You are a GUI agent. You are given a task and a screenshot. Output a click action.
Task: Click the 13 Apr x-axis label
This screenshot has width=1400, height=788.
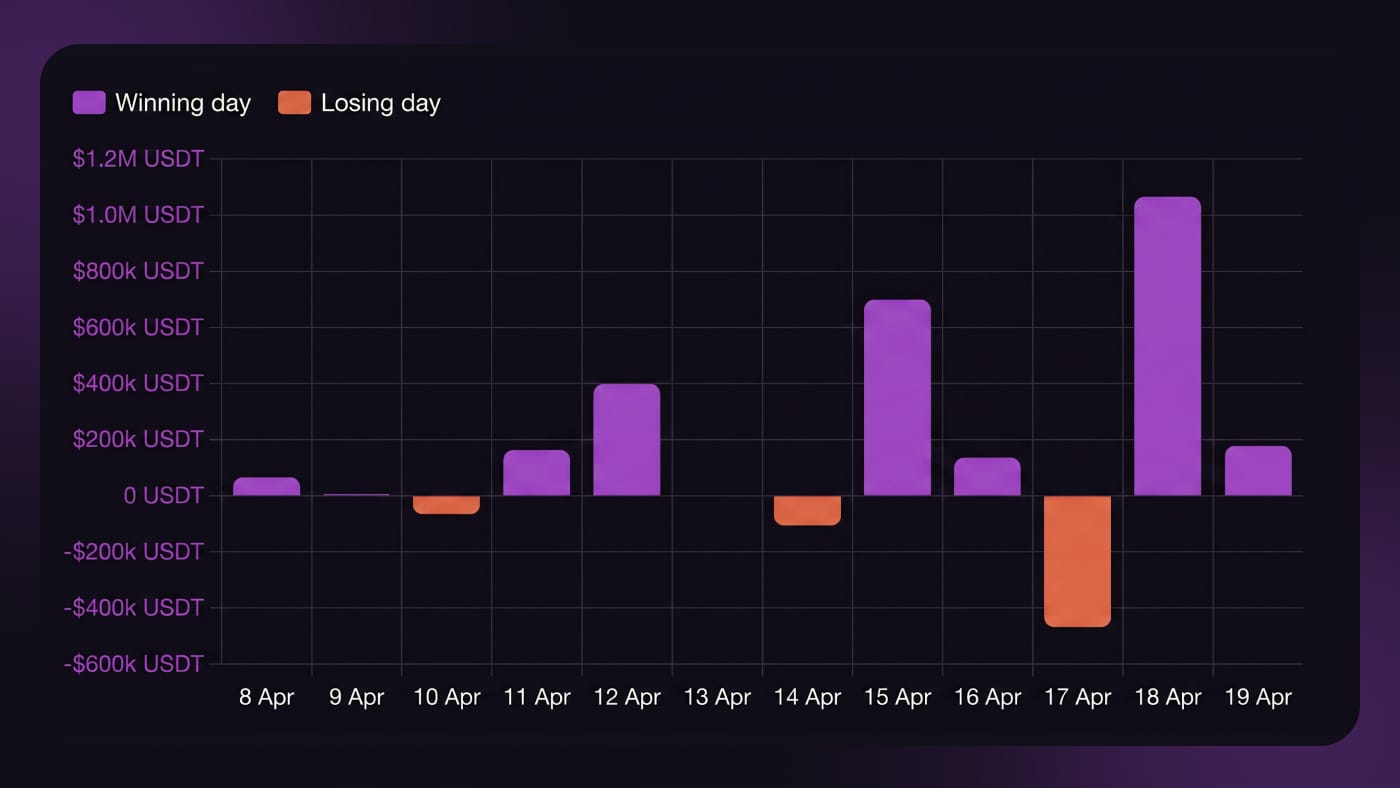click(717, 697)
